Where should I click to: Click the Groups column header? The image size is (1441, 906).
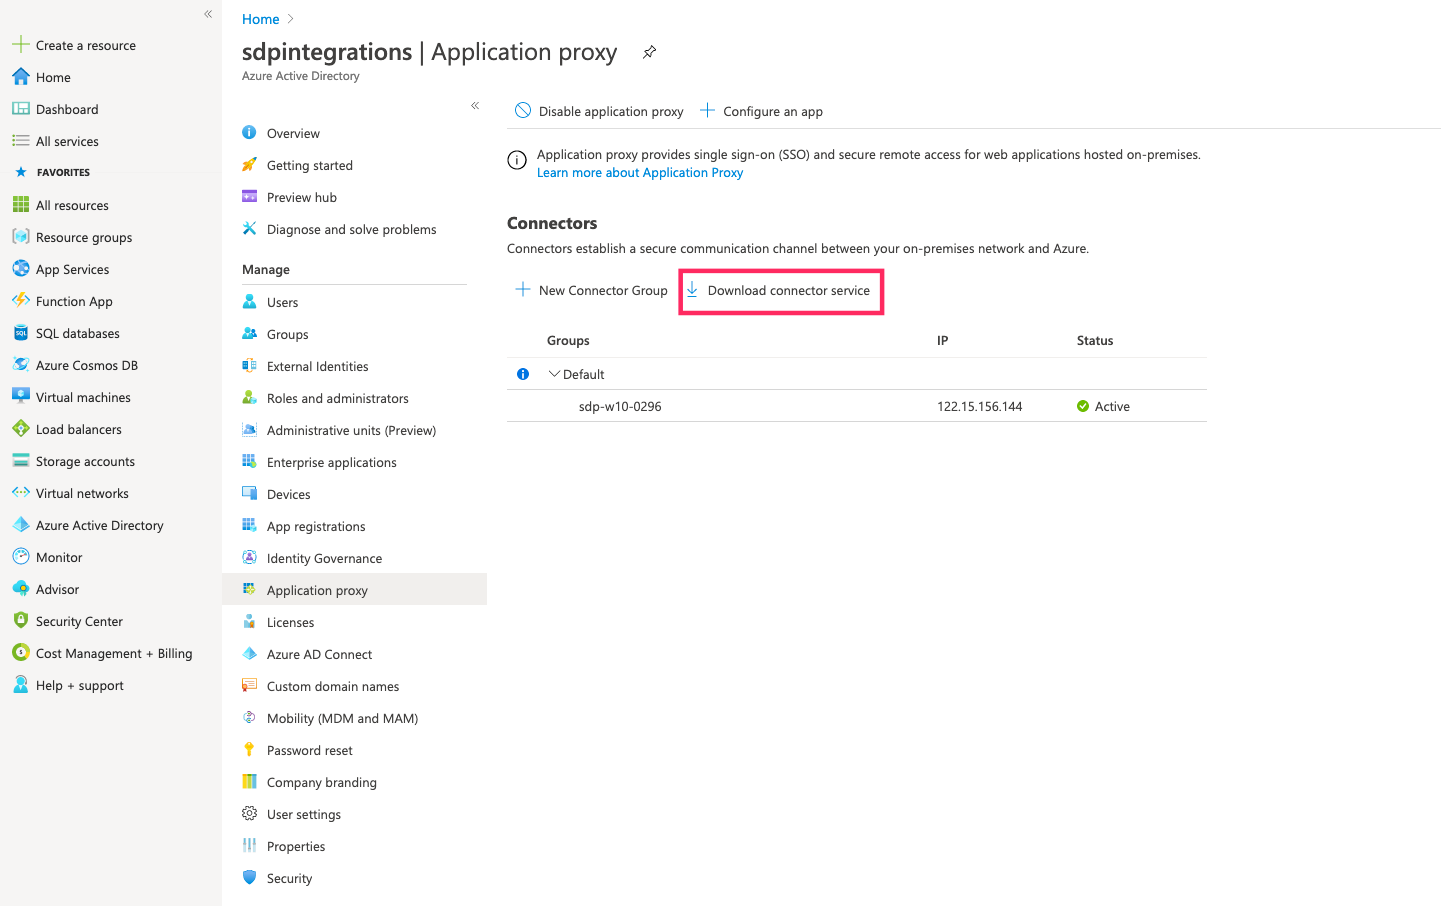point(568,340)
